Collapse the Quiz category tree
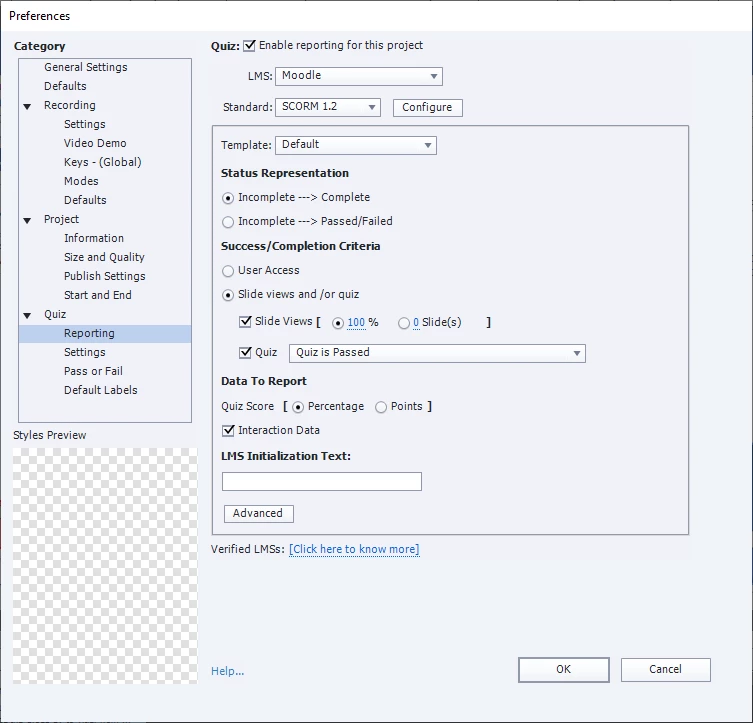The width and height of the screenshot is (753, 723). point(27,315)
